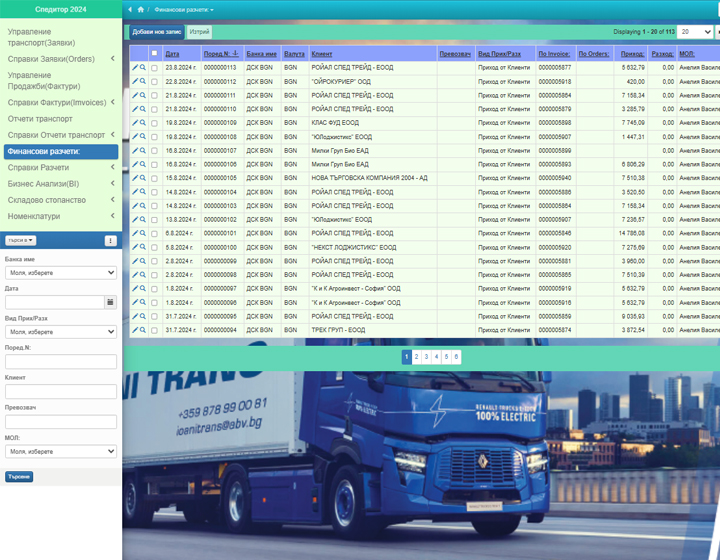Open the rows-per-page dropdown showing 20
The height and width of the screenshot is (560, 720).
(694, 32)
